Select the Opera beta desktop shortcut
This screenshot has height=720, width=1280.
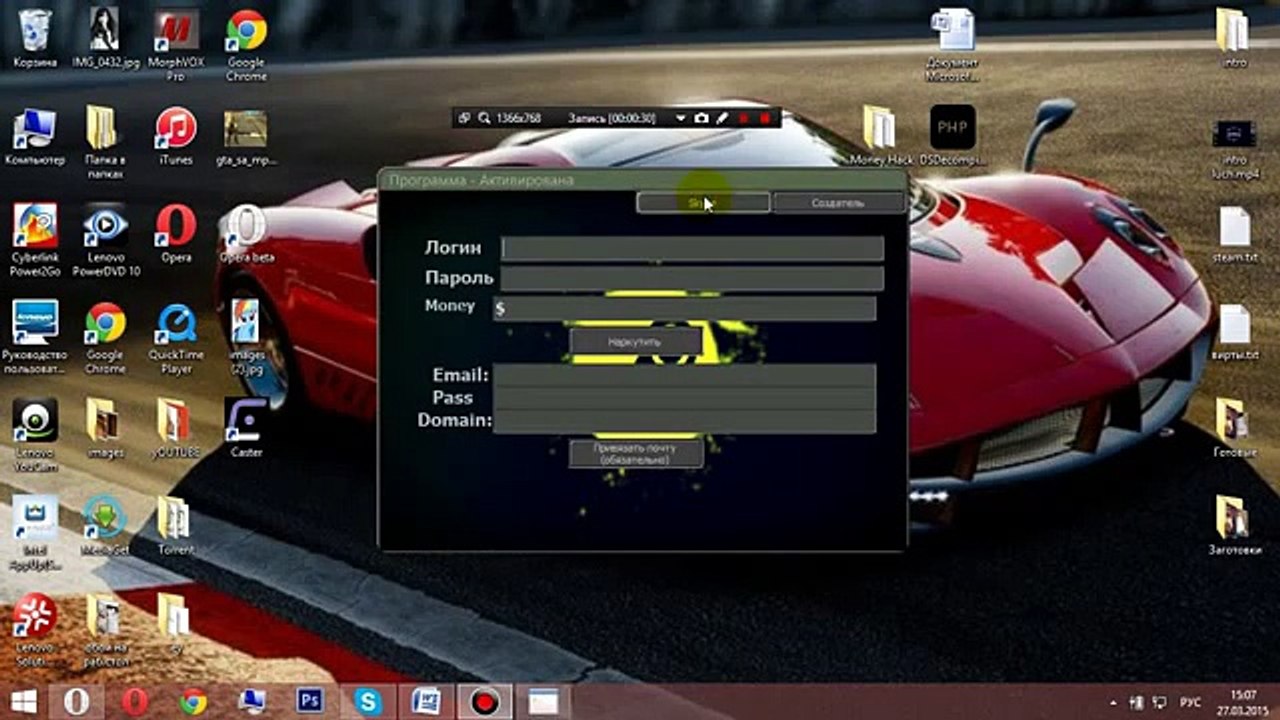pyautogui.click(x=246, y=233)
